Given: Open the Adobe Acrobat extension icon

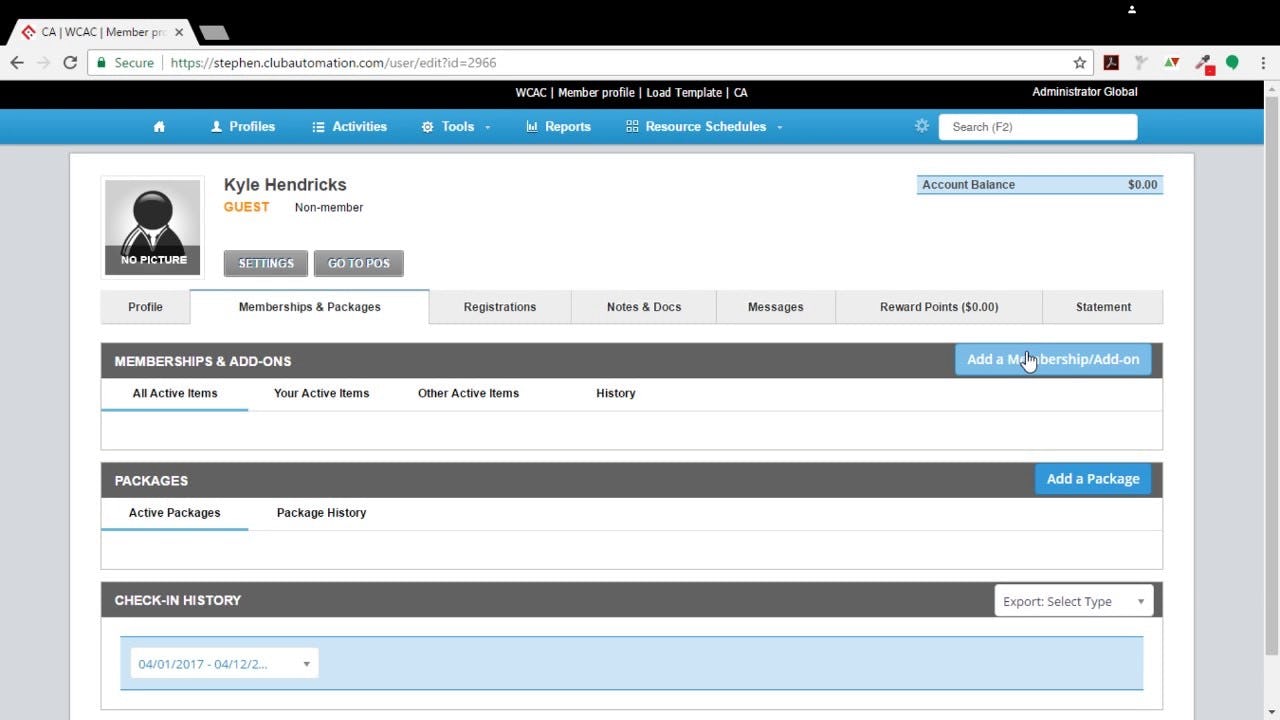Looking at the screenshot, I should (x=1111, y=62).
